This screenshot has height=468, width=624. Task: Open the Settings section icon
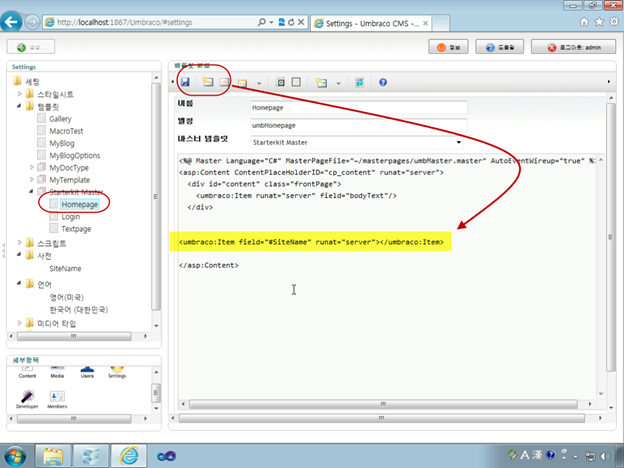(117, 372)
